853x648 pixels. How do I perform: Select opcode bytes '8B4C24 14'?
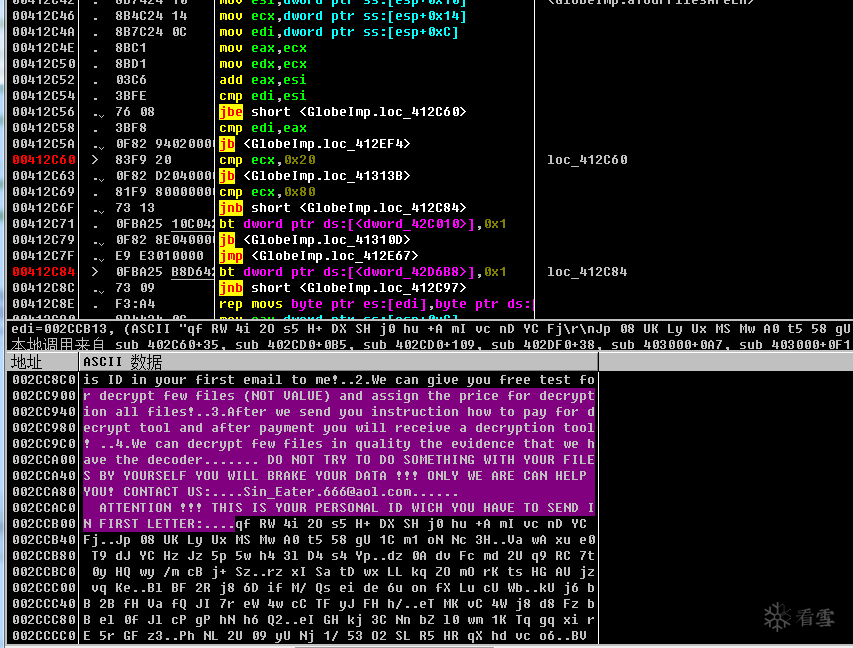[x=151, y=16]
